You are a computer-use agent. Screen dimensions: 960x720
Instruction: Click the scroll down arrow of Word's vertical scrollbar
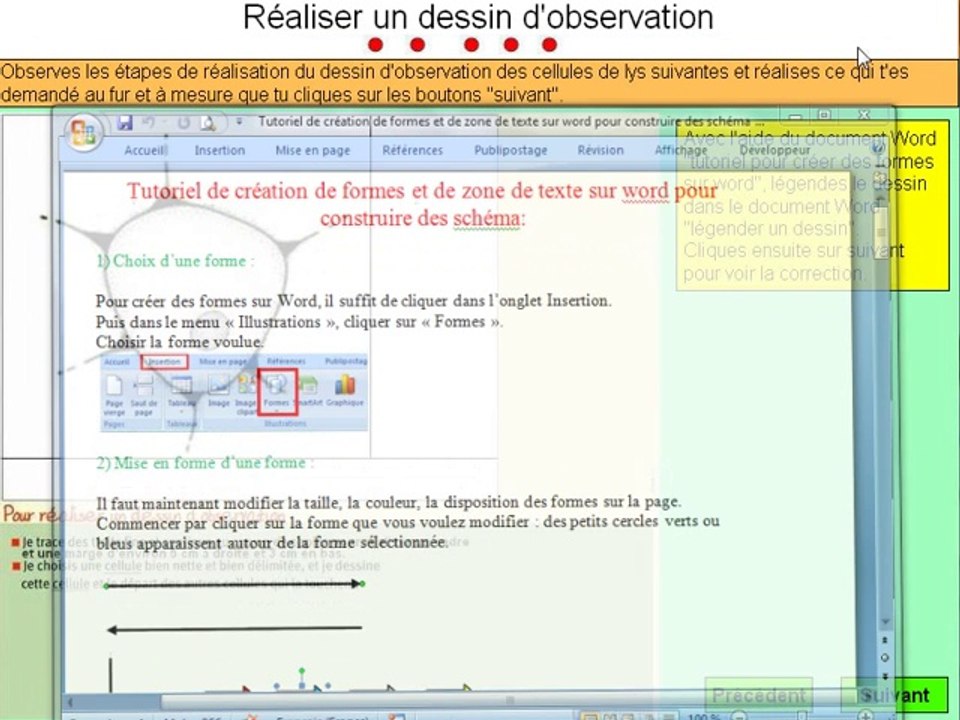coord(885,621)
